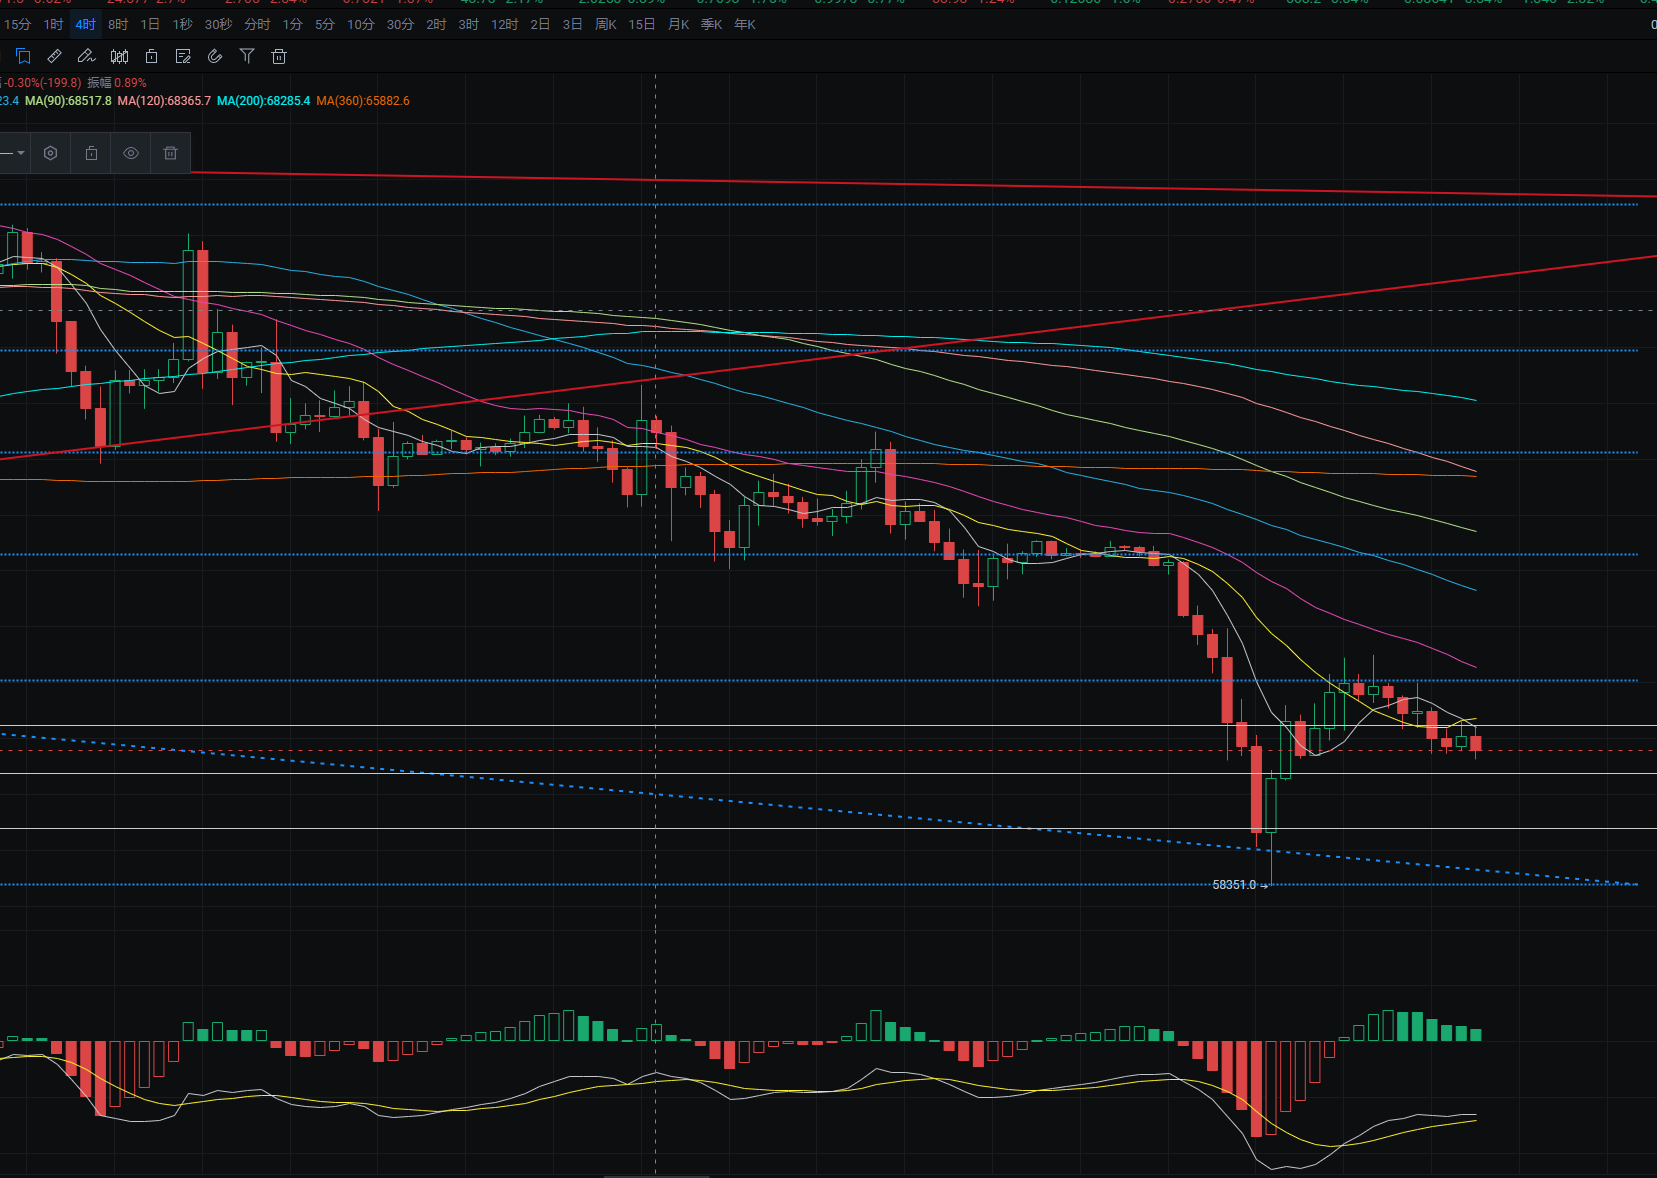Select the ruler measurement tool
Image resolution: width=1657 pixels, height=1178 pixels.
(x=55, y=56)
